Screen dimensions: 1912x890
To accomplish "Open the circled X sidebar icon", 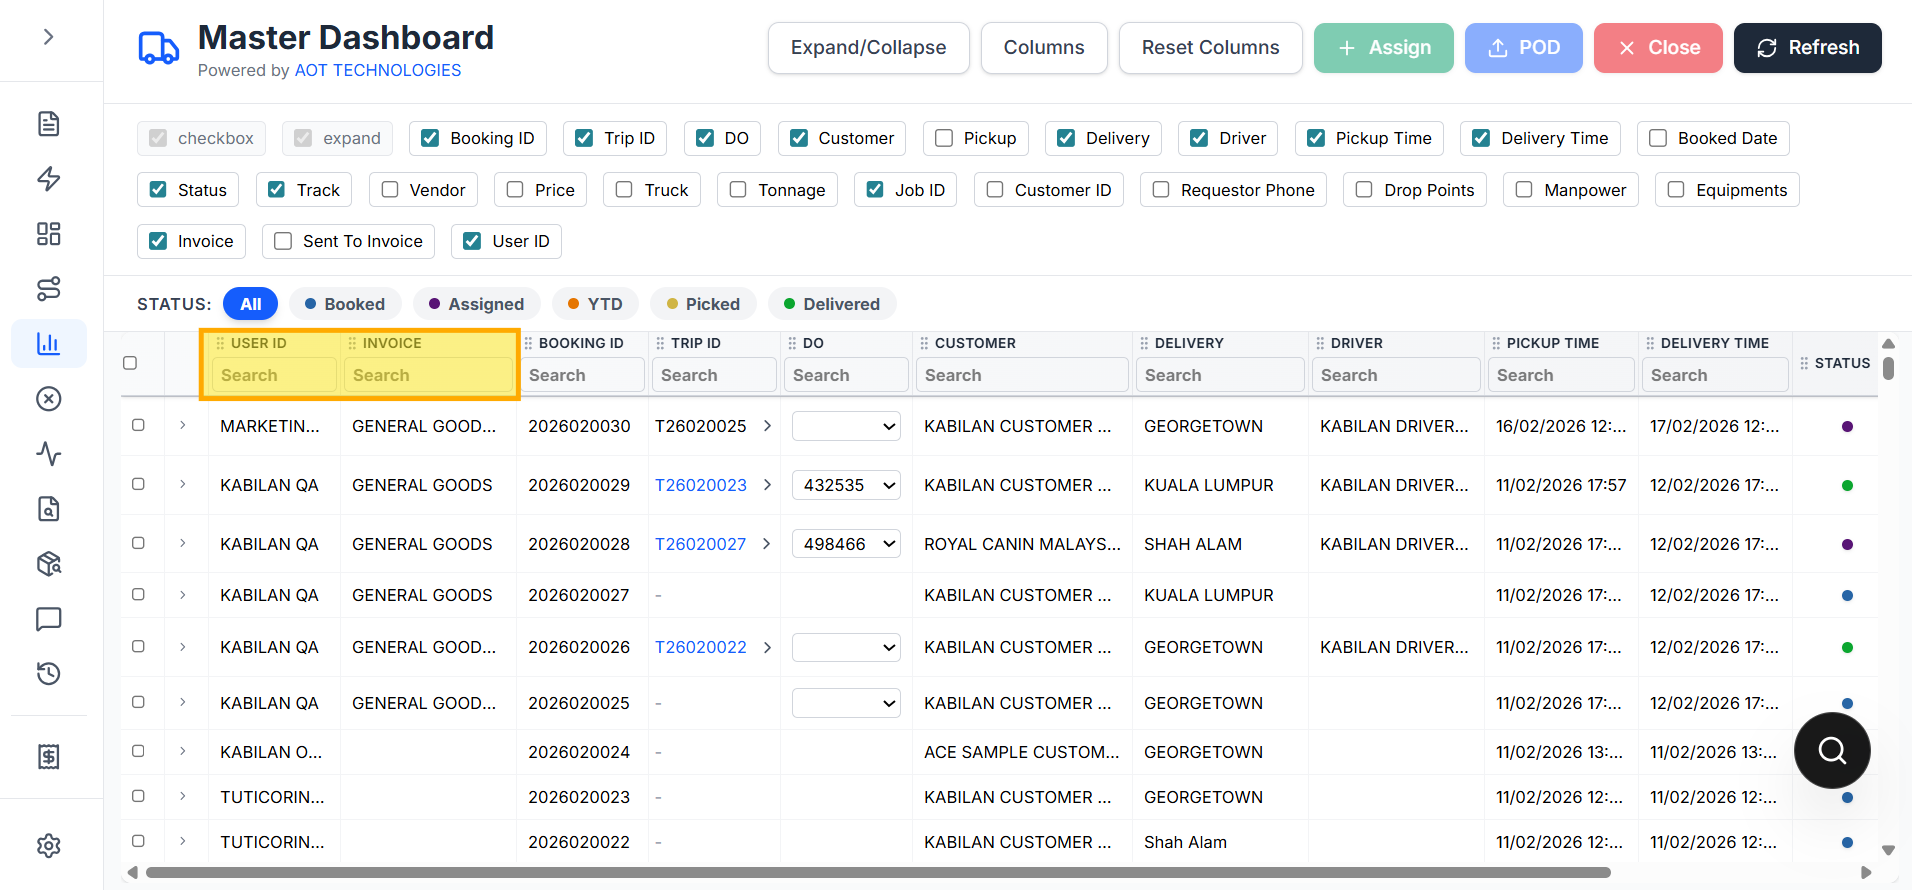I will click(x=48, y=399).
